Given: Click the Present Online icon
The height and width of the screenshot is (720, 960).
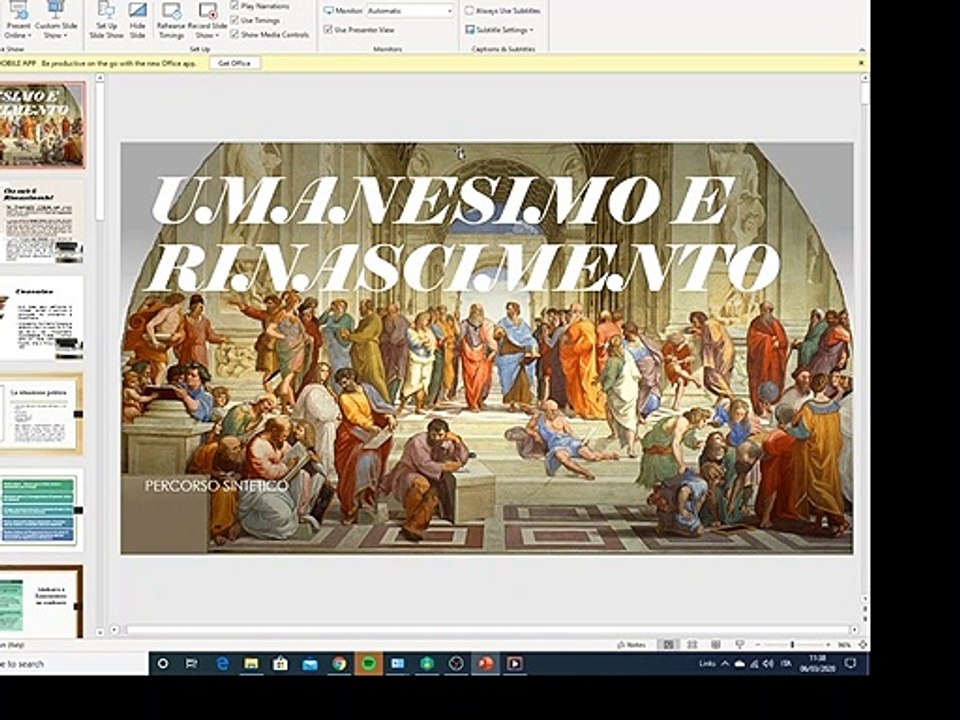Looking at the screenshot, I should (x=18, y=10).
